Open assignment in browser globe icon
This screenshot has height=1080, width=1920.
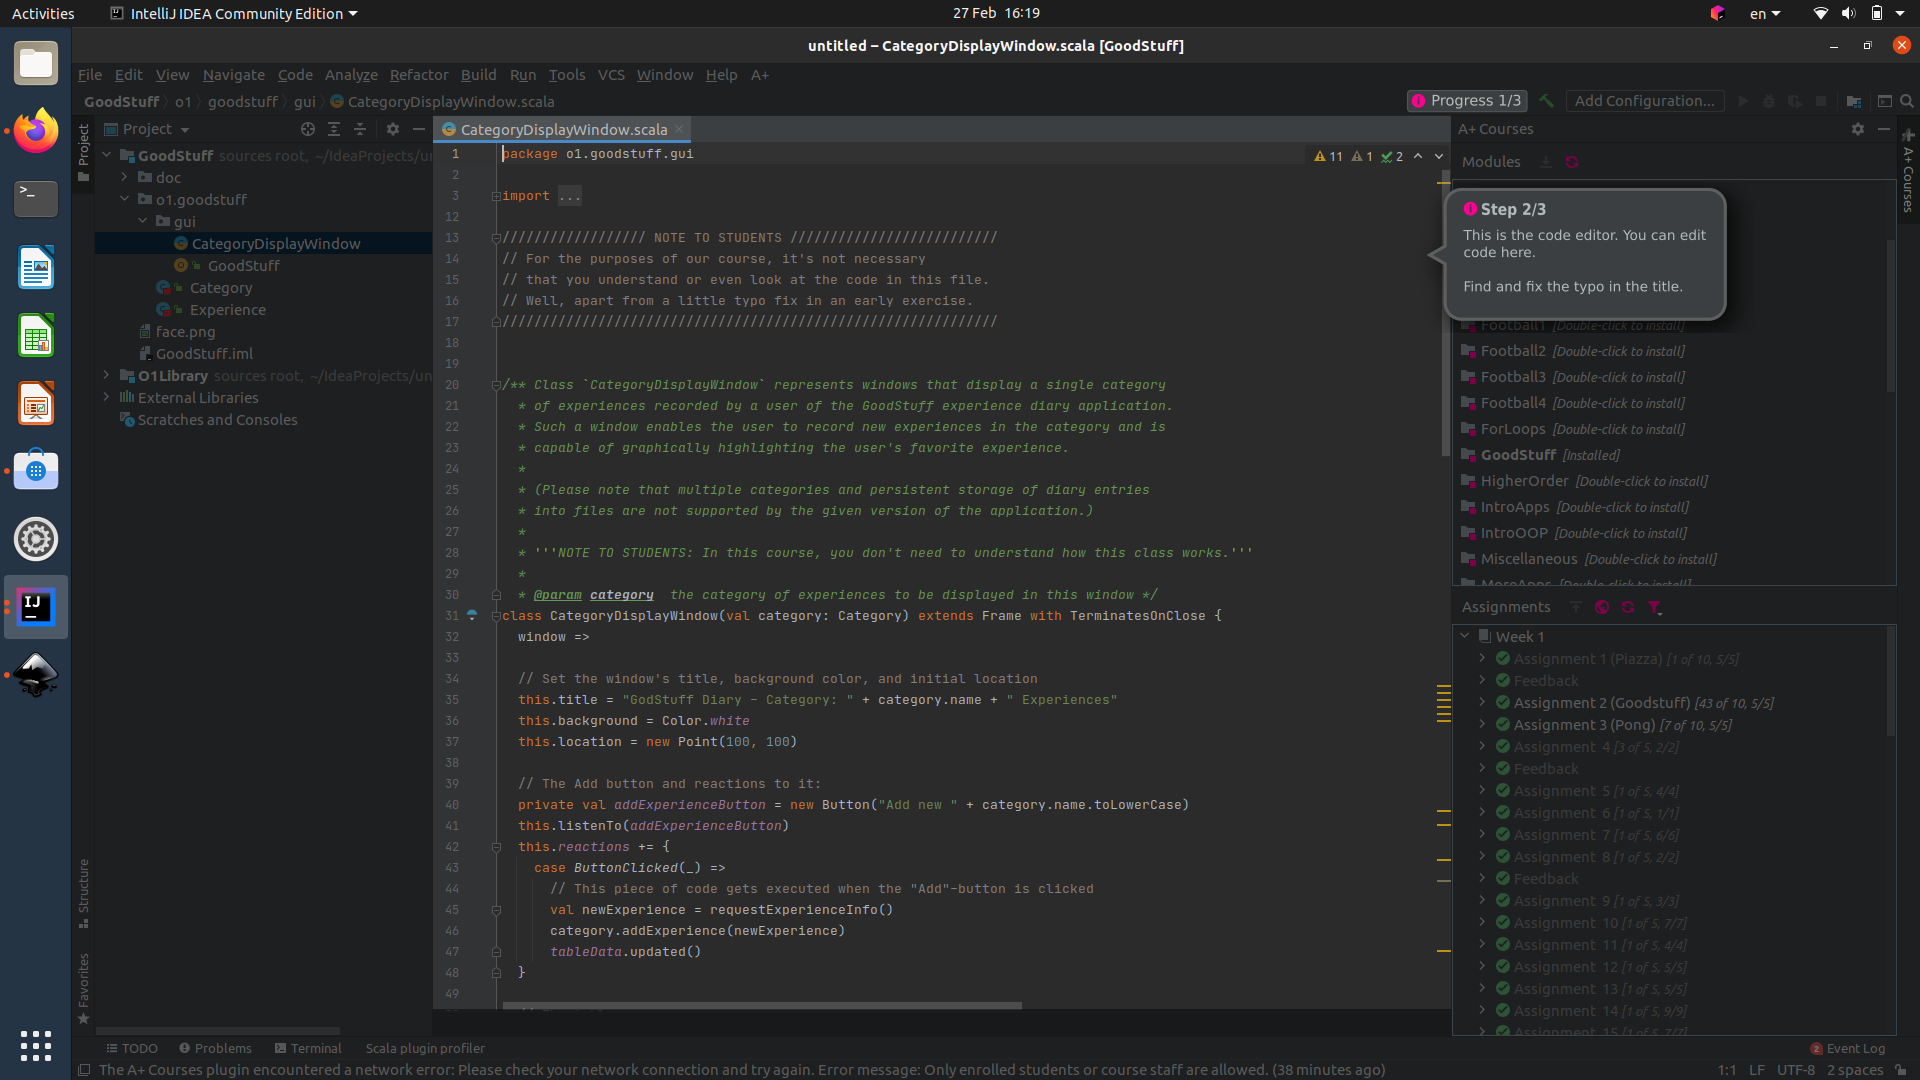click(x=1602, y=607)
